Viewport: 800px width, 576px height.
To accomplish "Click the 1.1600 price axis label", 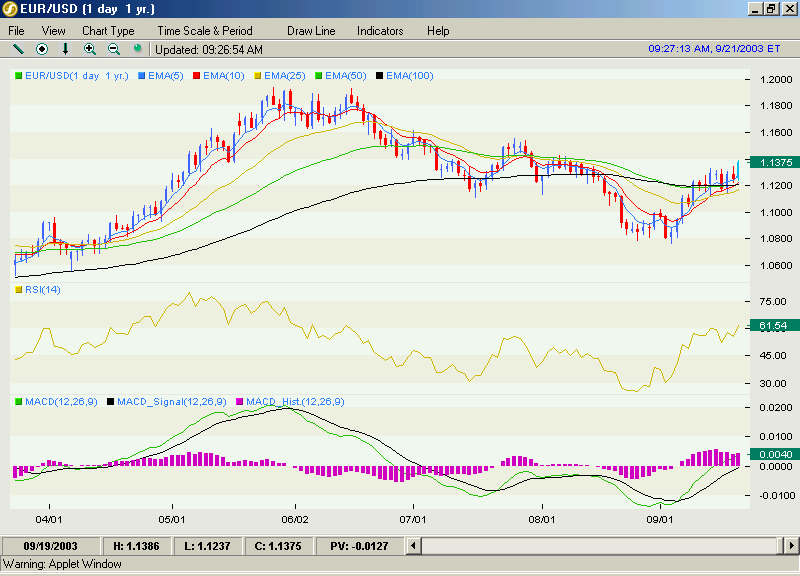I will click(776, 133).
